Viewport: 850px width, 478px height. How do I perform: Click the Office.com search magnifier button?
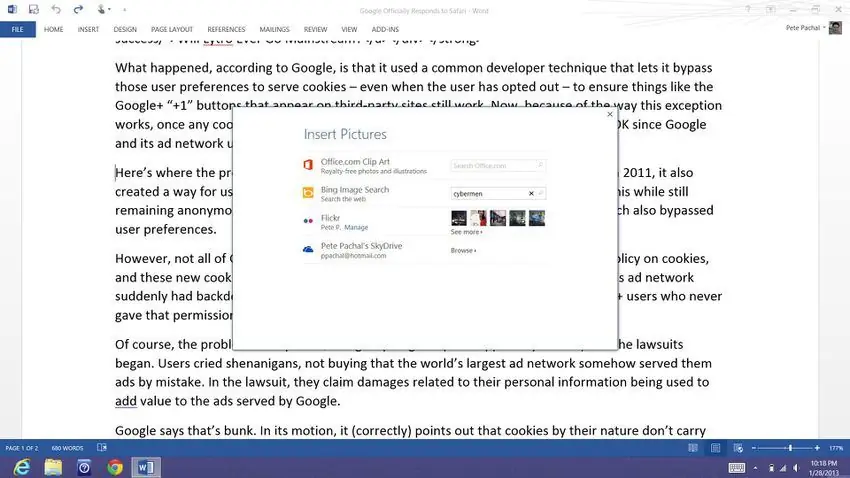(x=540, y=165)
